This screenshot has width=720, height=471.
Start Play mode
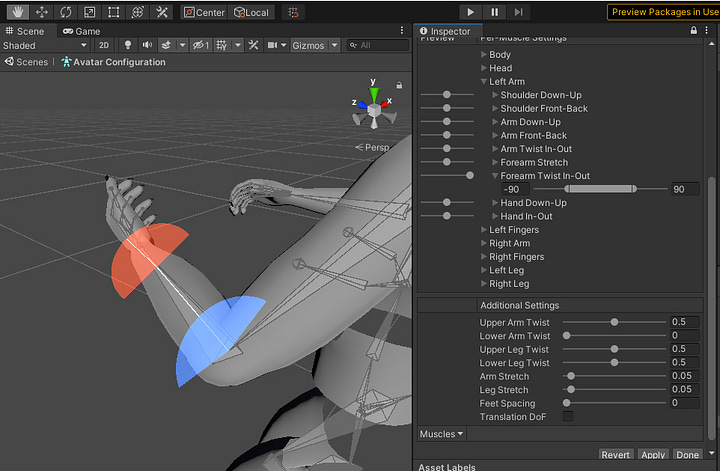(x=470, y=12)
